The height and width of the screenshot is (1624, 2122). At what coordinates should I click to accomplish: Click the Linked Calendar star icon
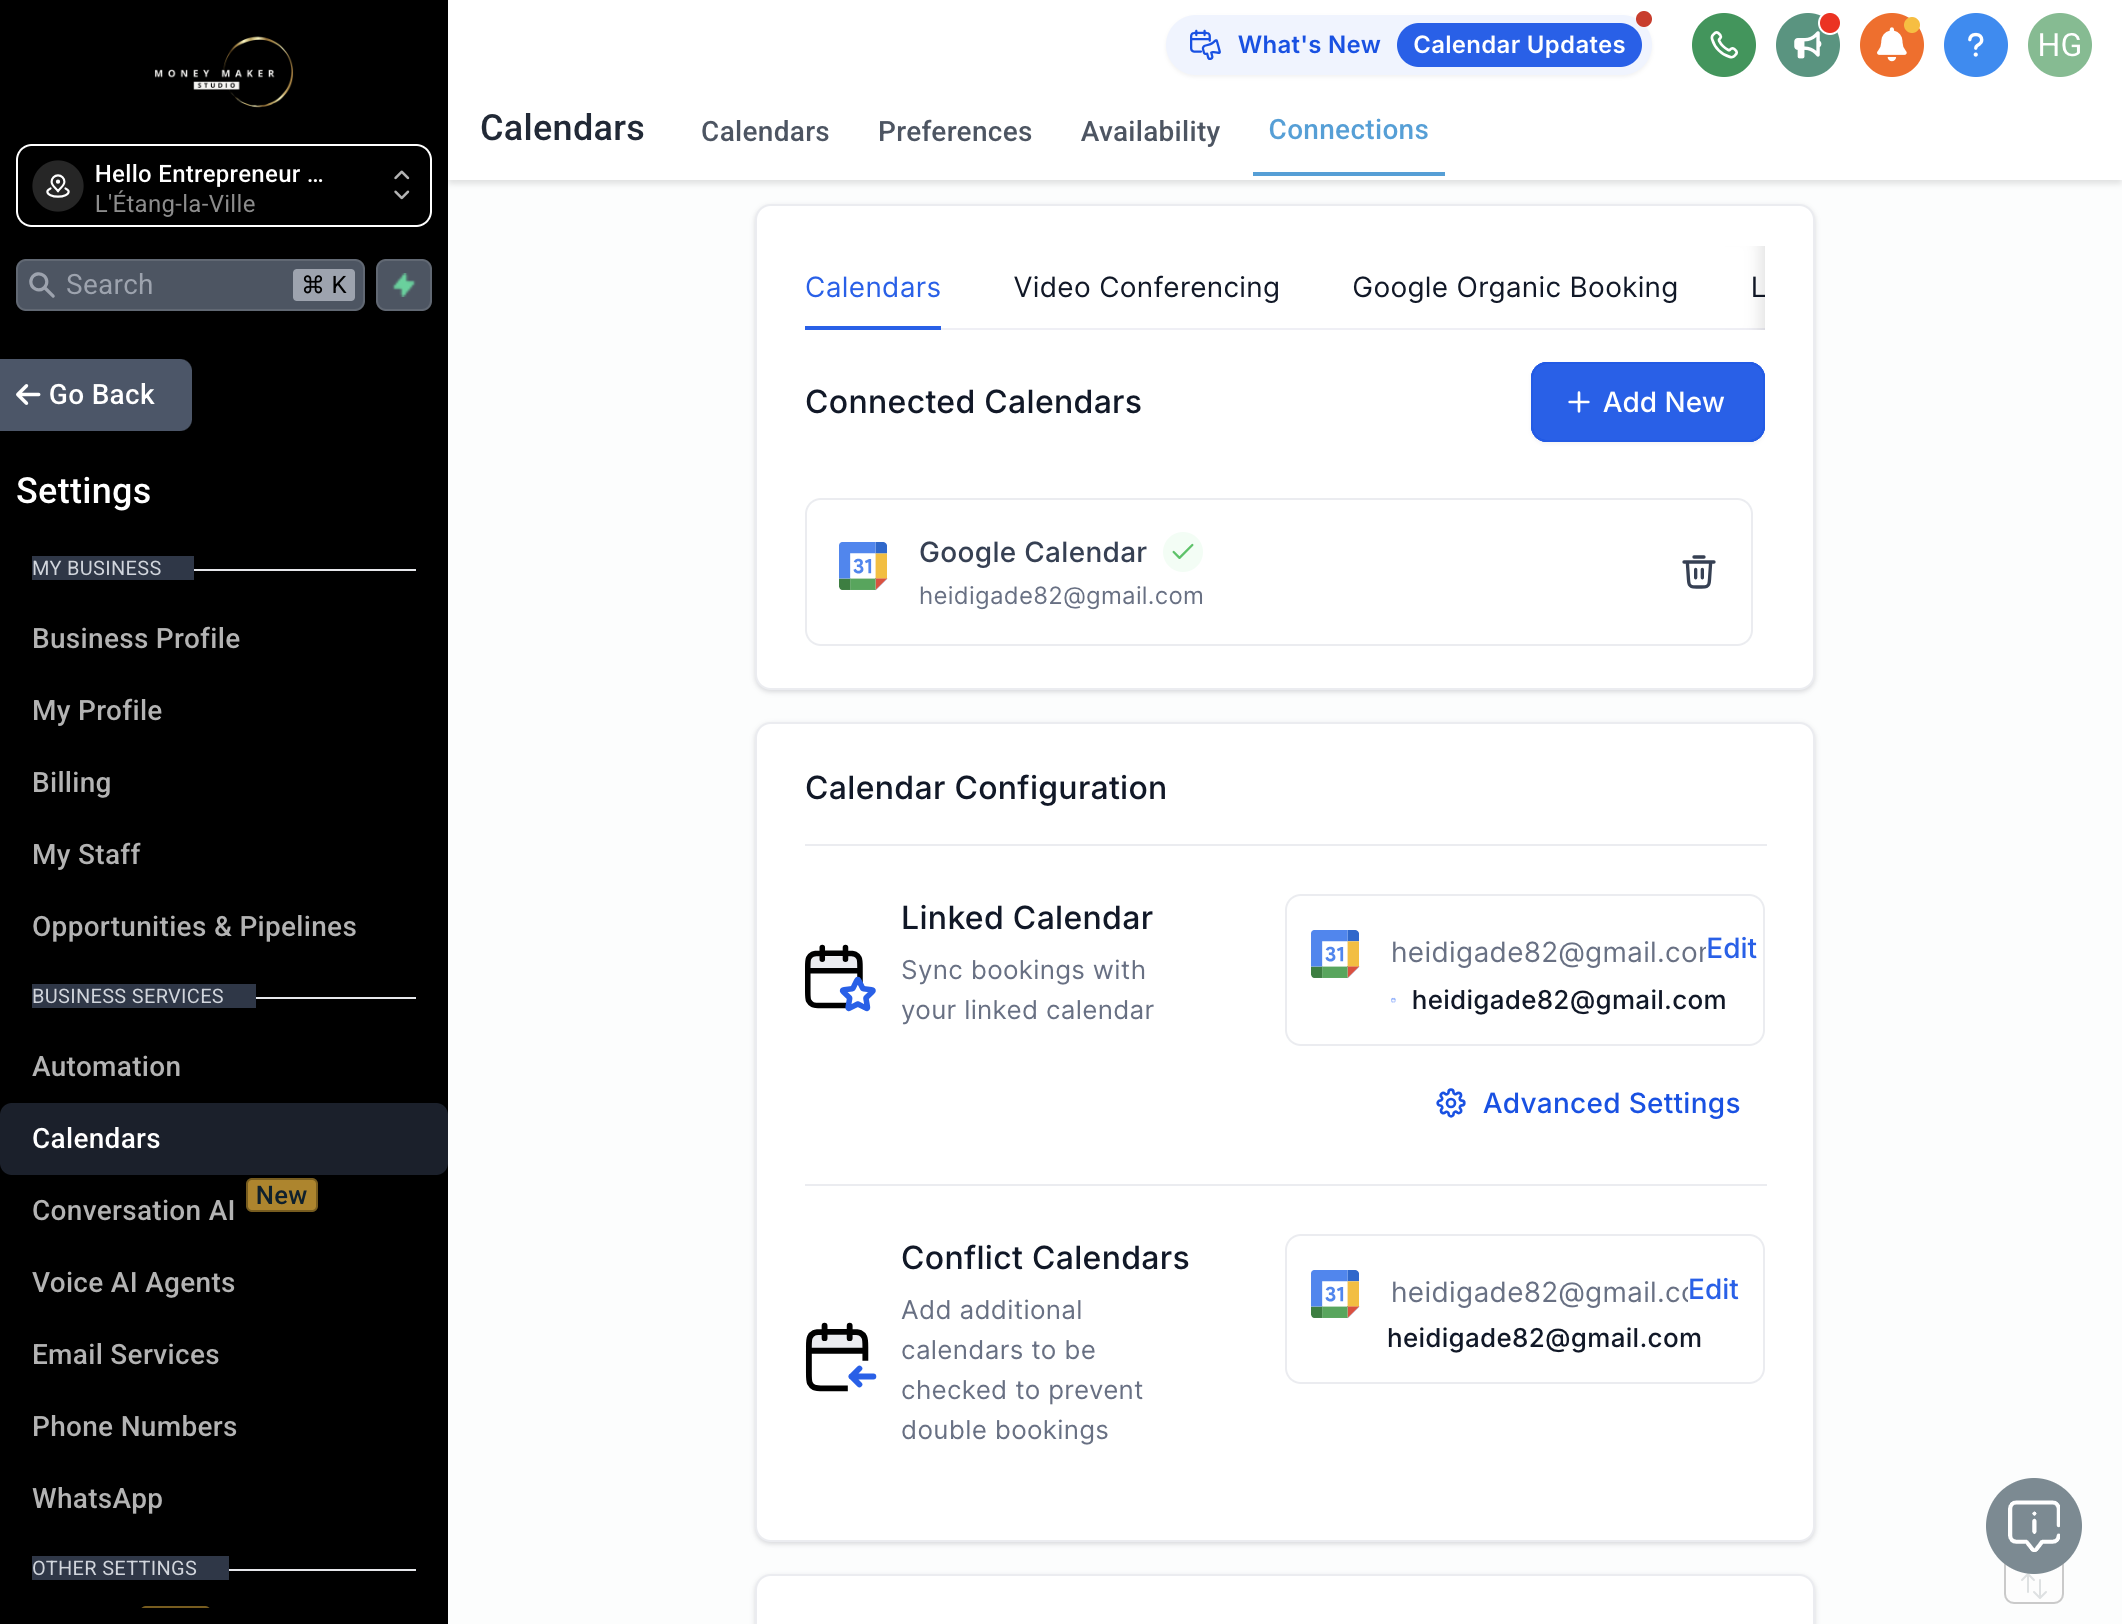pyautogui.click(x=840, y=978)
